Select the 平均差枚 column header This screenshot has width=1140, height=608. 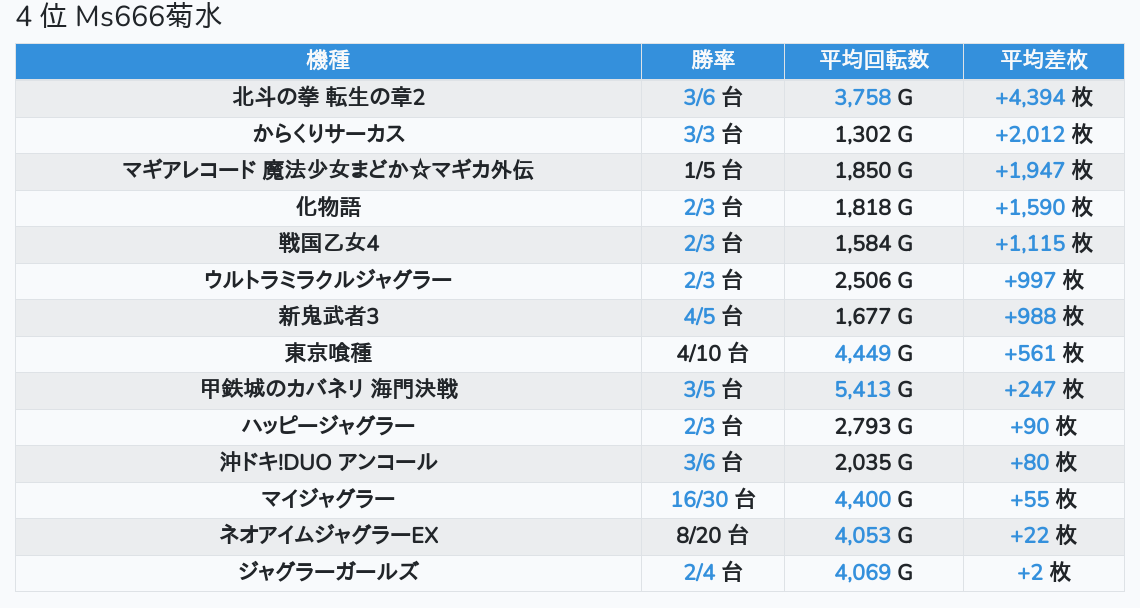[1044, 60]
